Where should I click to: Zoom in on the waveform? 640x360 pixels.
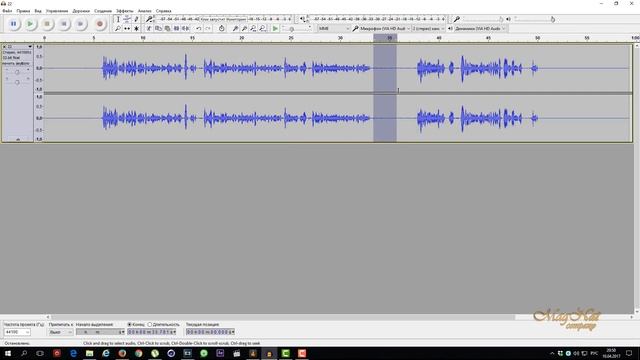(235, 29)
